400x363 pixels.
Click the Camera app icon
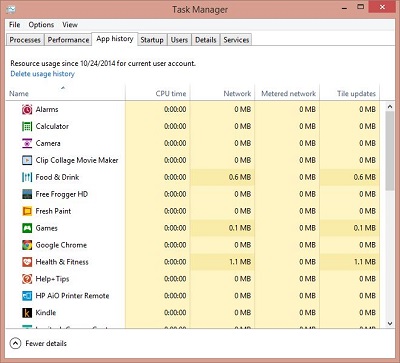pos(27,143)
